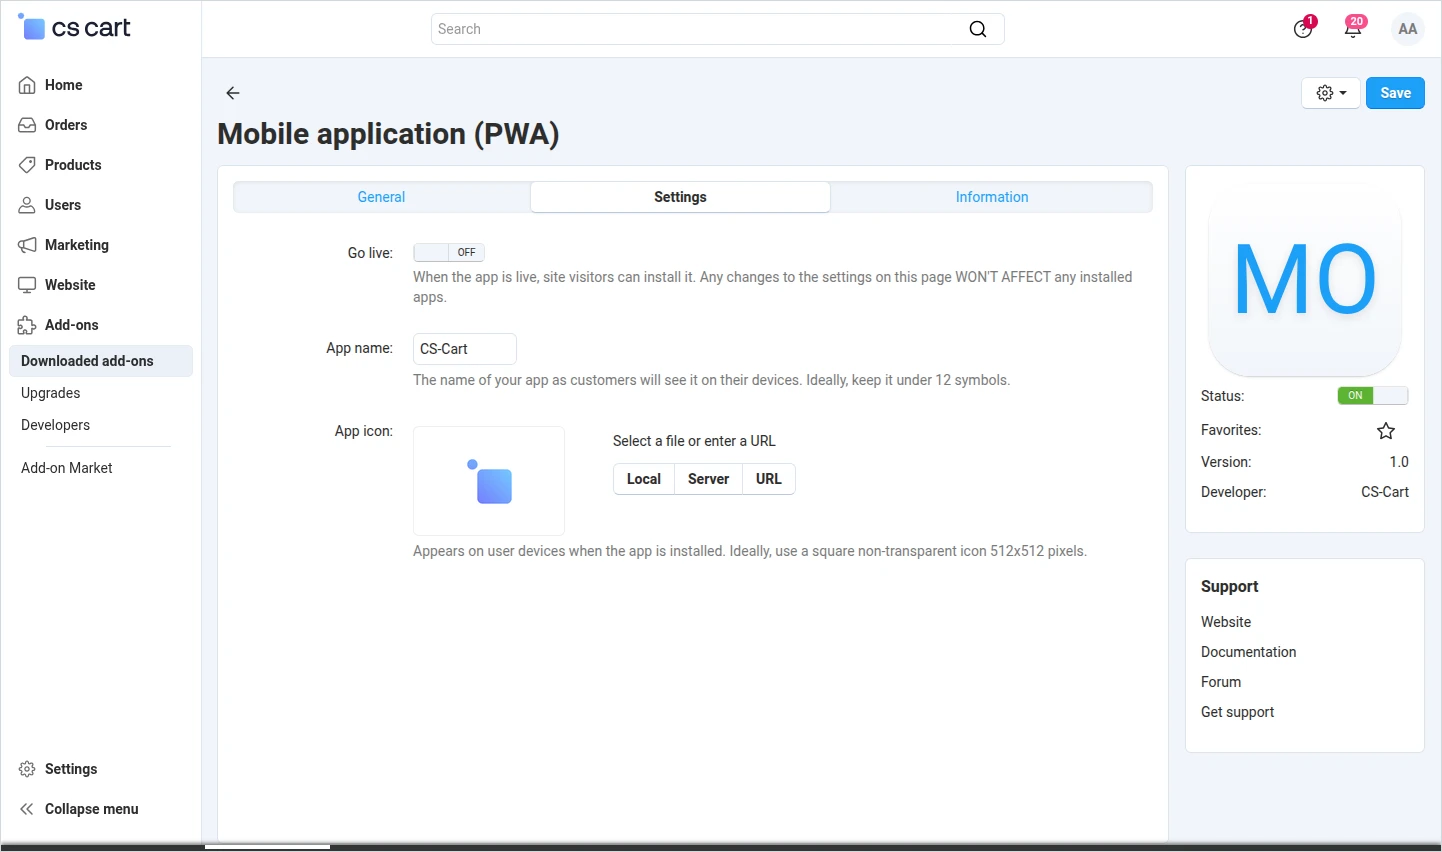This screenshot has width=1442, height=852.
Task: Click the Website monitor icon
Action: click(27, 285)
